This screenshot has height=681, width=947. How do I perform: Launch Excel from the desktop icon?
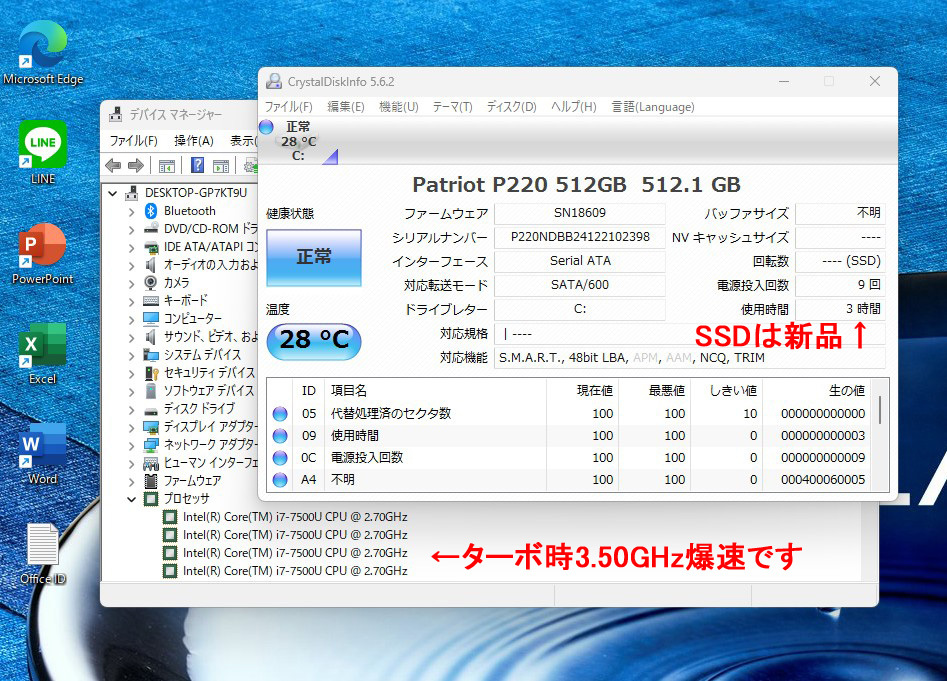point(42,353)
